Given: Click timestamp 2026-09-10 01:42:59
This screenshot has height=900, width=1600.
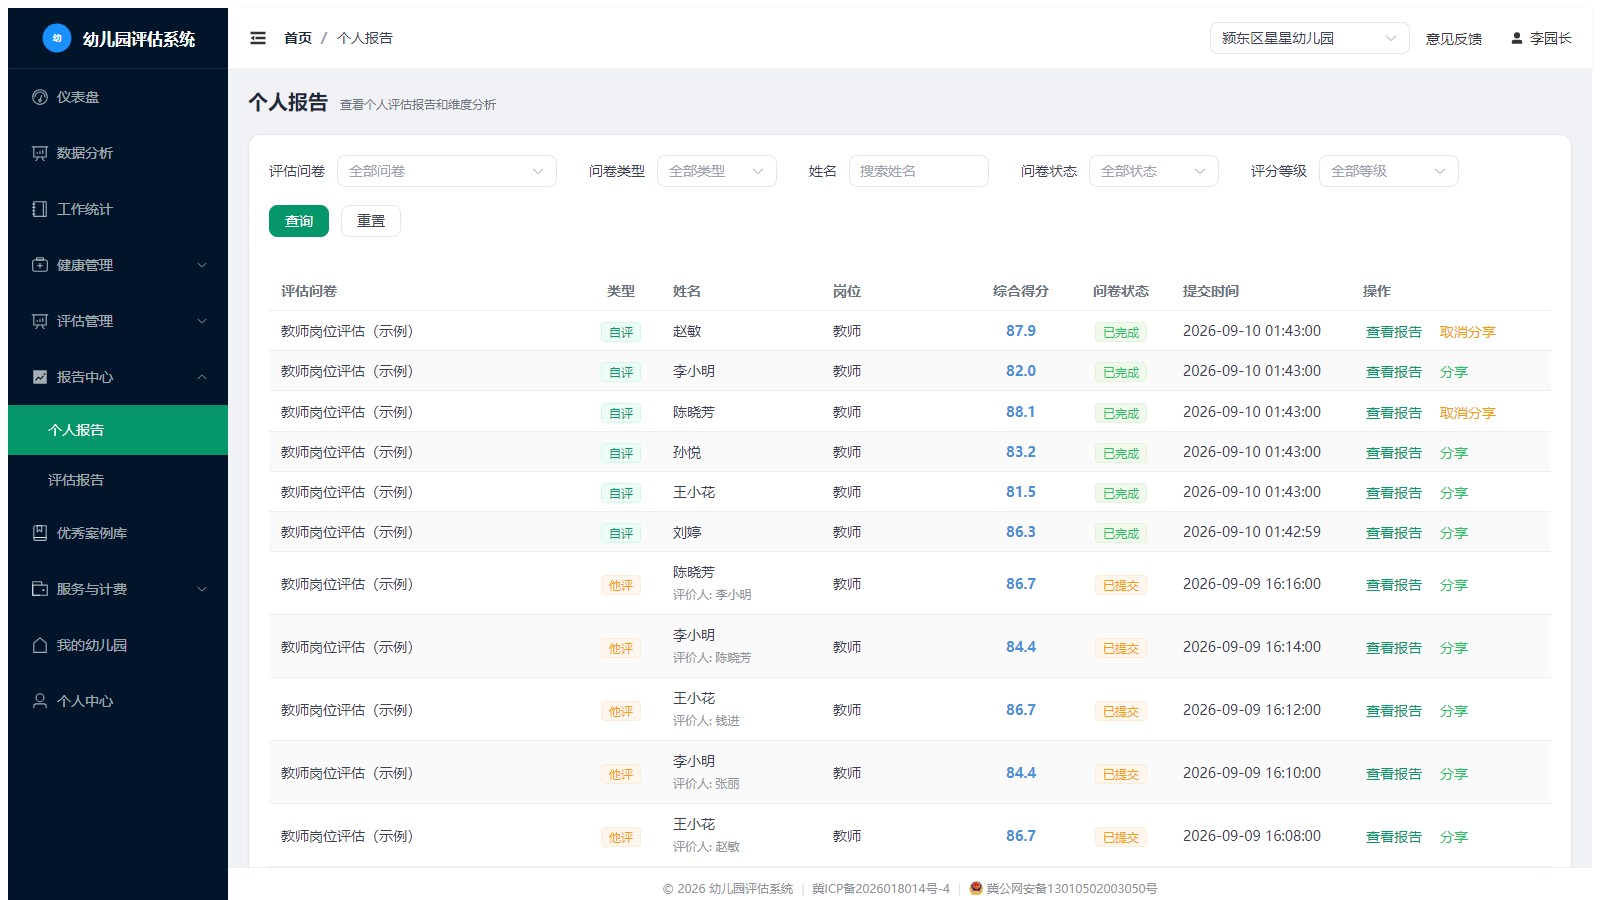Looking at the screenshot, I should (1252, 532).
